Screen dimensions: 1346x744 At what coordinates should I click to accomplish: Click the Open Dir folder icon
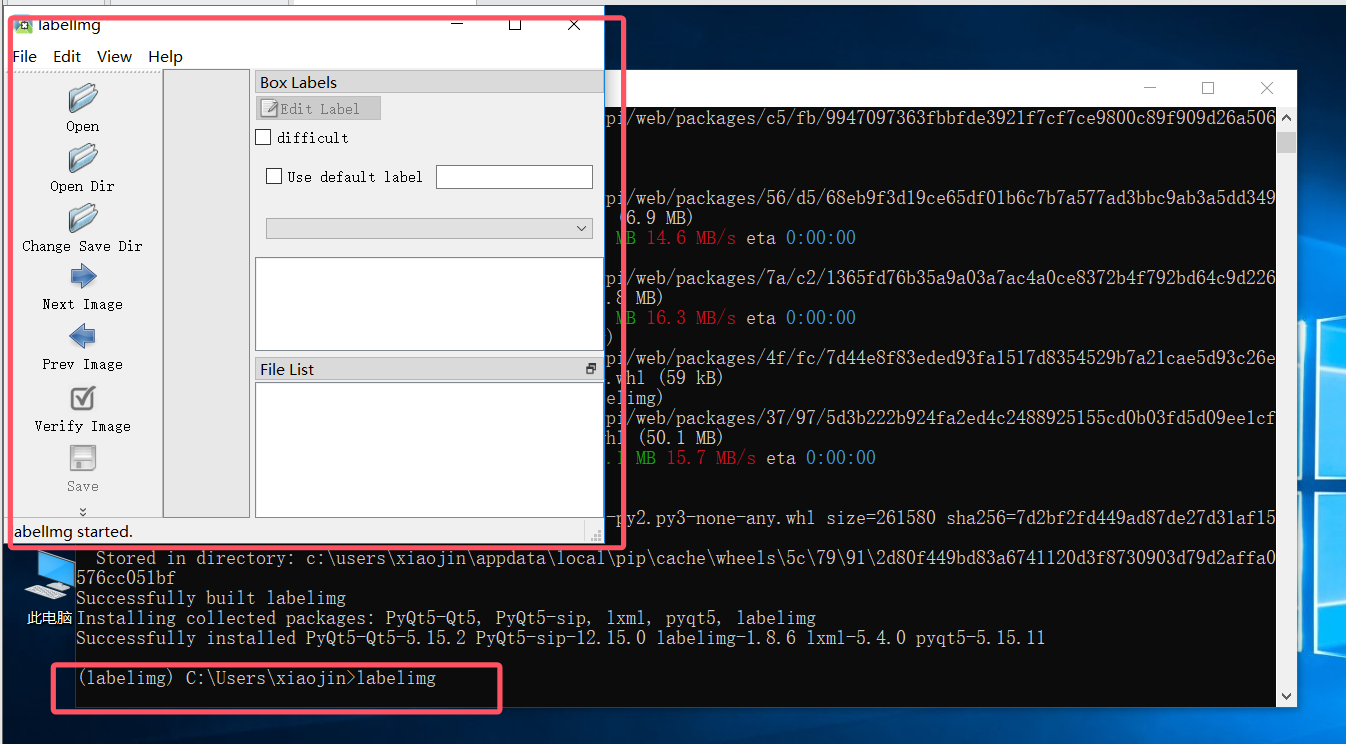pos(82,158)
